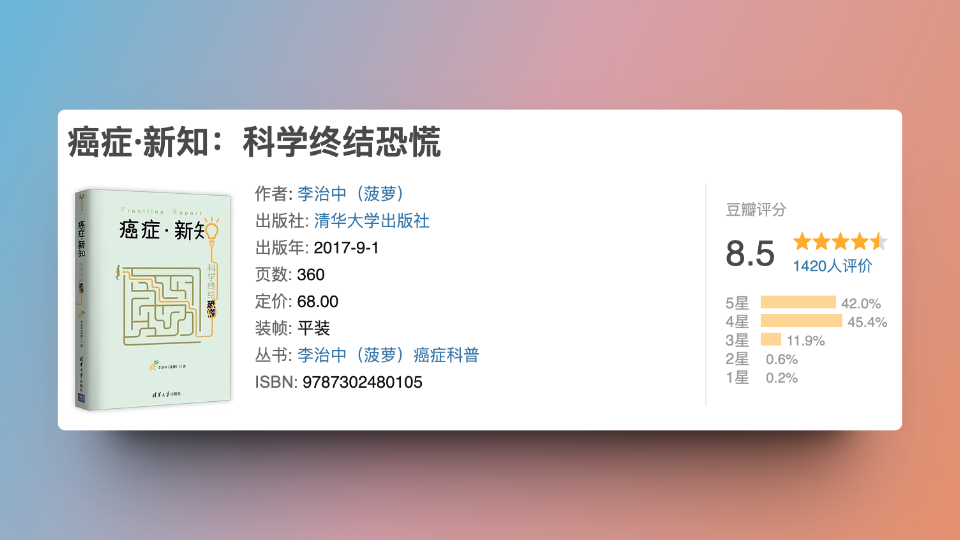Click the 豆瓣评分 heading

pos(756,210)
